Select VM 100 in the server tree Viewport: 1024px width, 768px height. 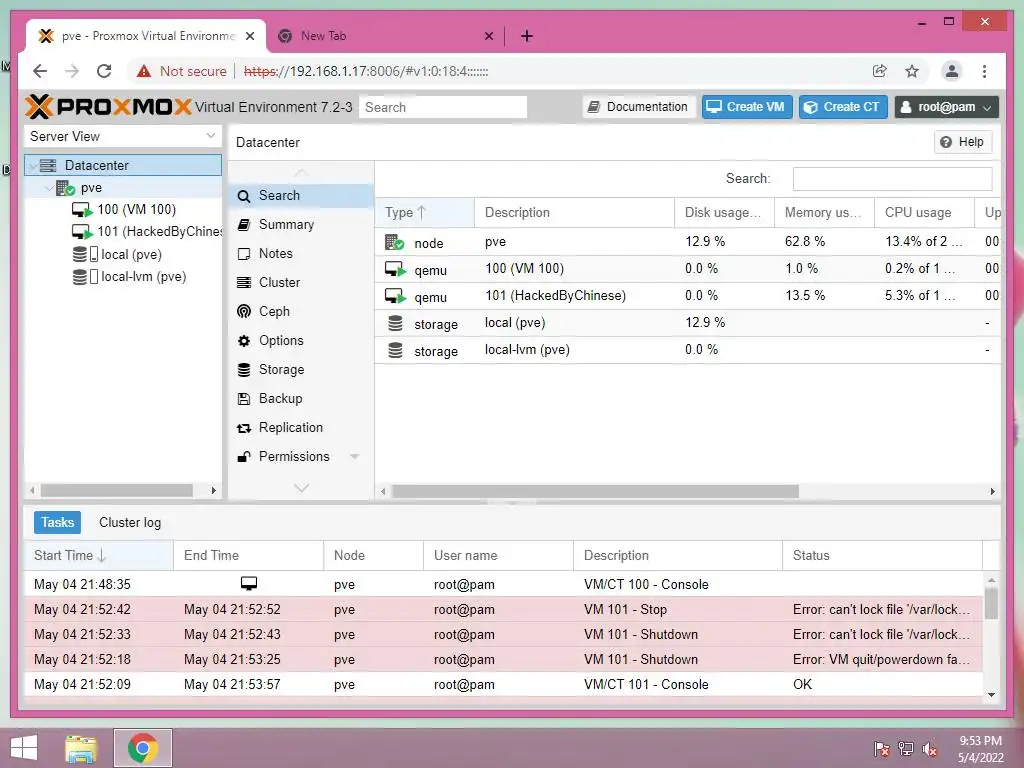click(124, 210)
